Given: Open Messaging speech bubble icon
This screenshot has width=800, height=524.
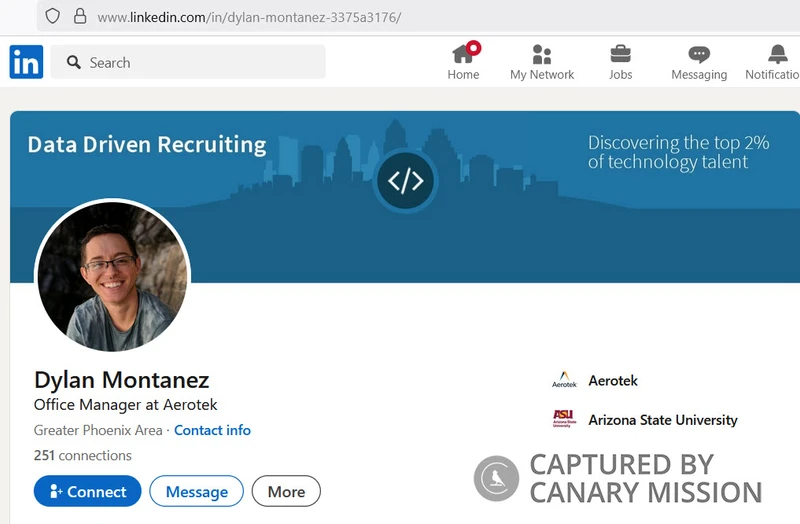Looking at the screenshot, I should pyautogui.click(x=699, y=55).
